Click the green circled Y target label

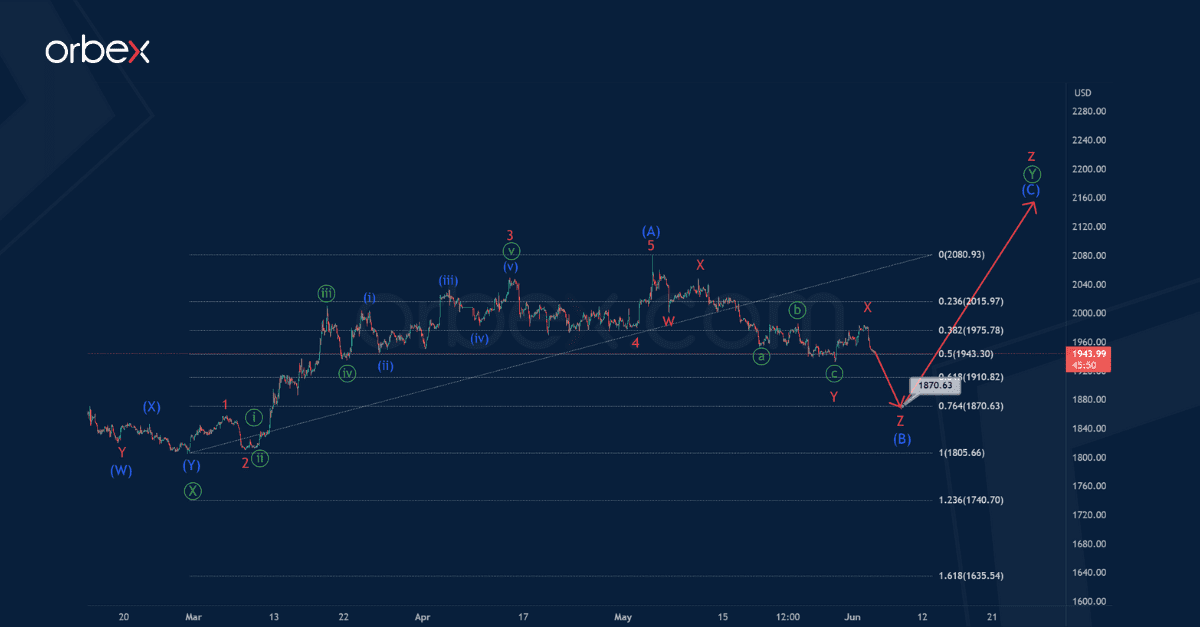(1031, 173)
